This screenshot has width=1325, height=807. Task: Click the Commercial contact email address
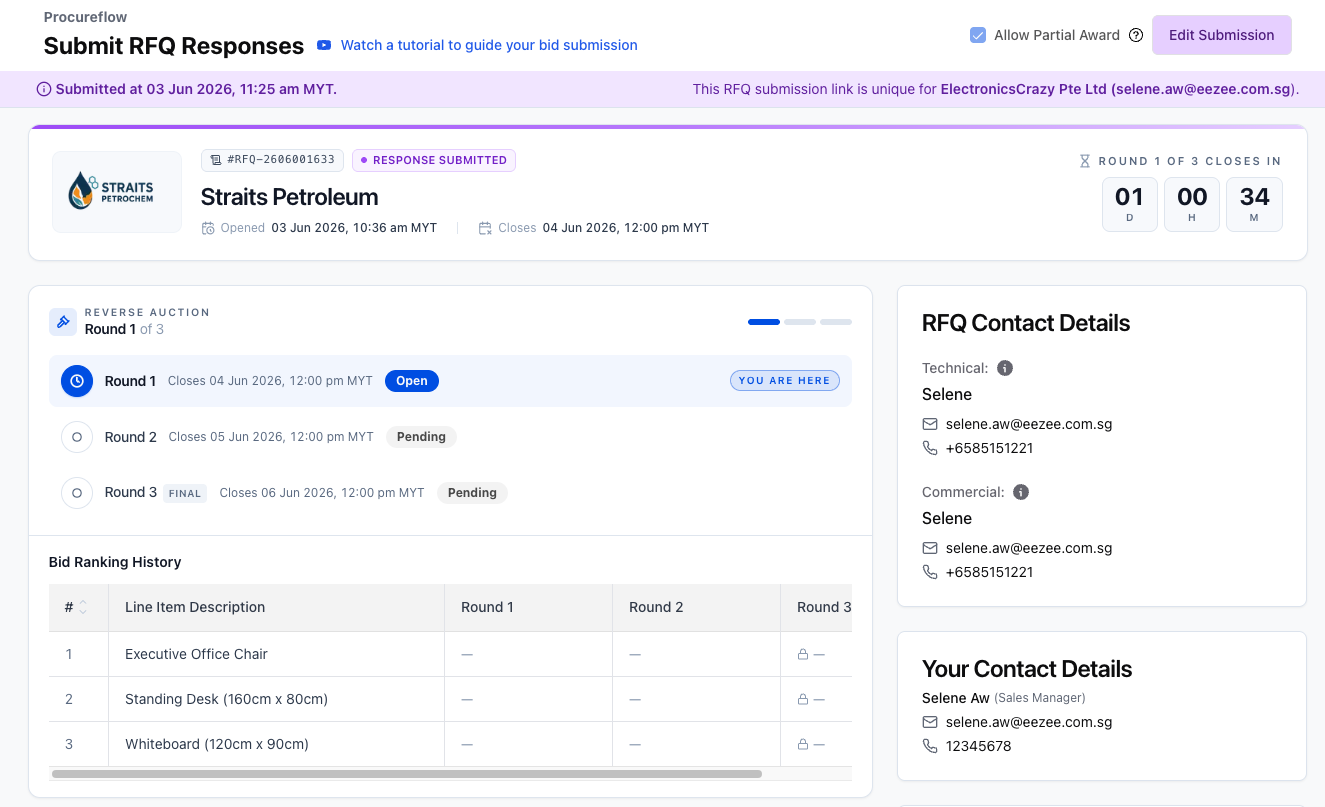(1029, 548)
